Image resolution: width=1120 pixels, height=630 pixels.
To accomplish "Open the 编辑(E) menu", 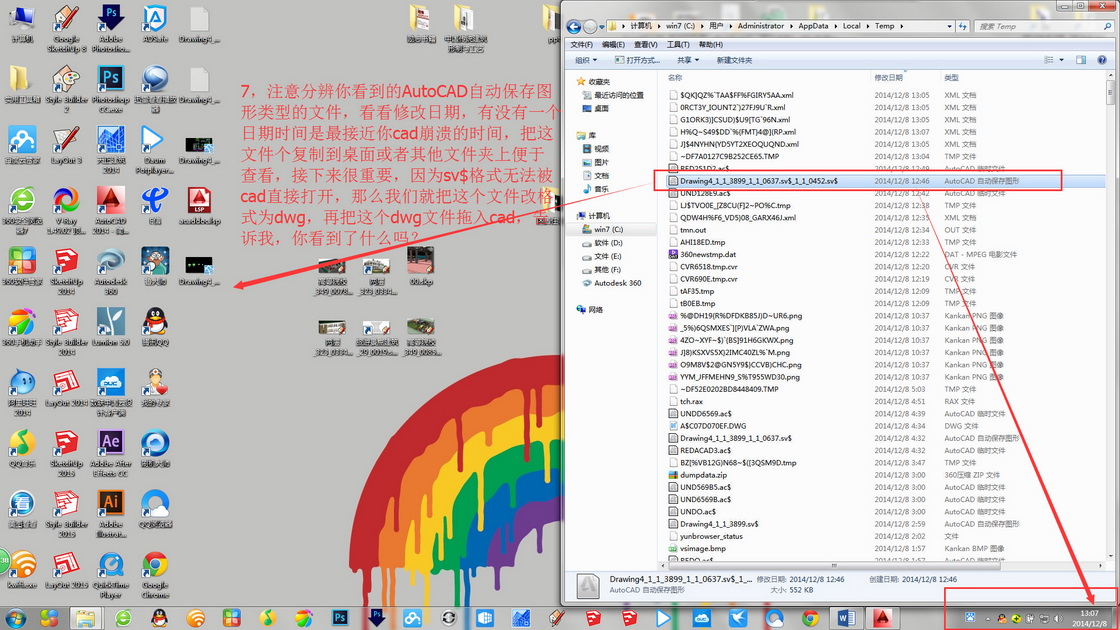I will [x=614, y=44].
